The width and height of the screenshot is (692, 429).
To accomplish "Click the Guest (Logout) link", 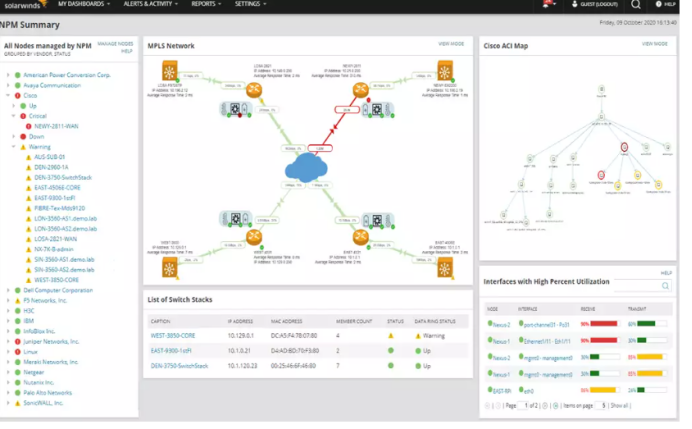I will click(595, 4).
